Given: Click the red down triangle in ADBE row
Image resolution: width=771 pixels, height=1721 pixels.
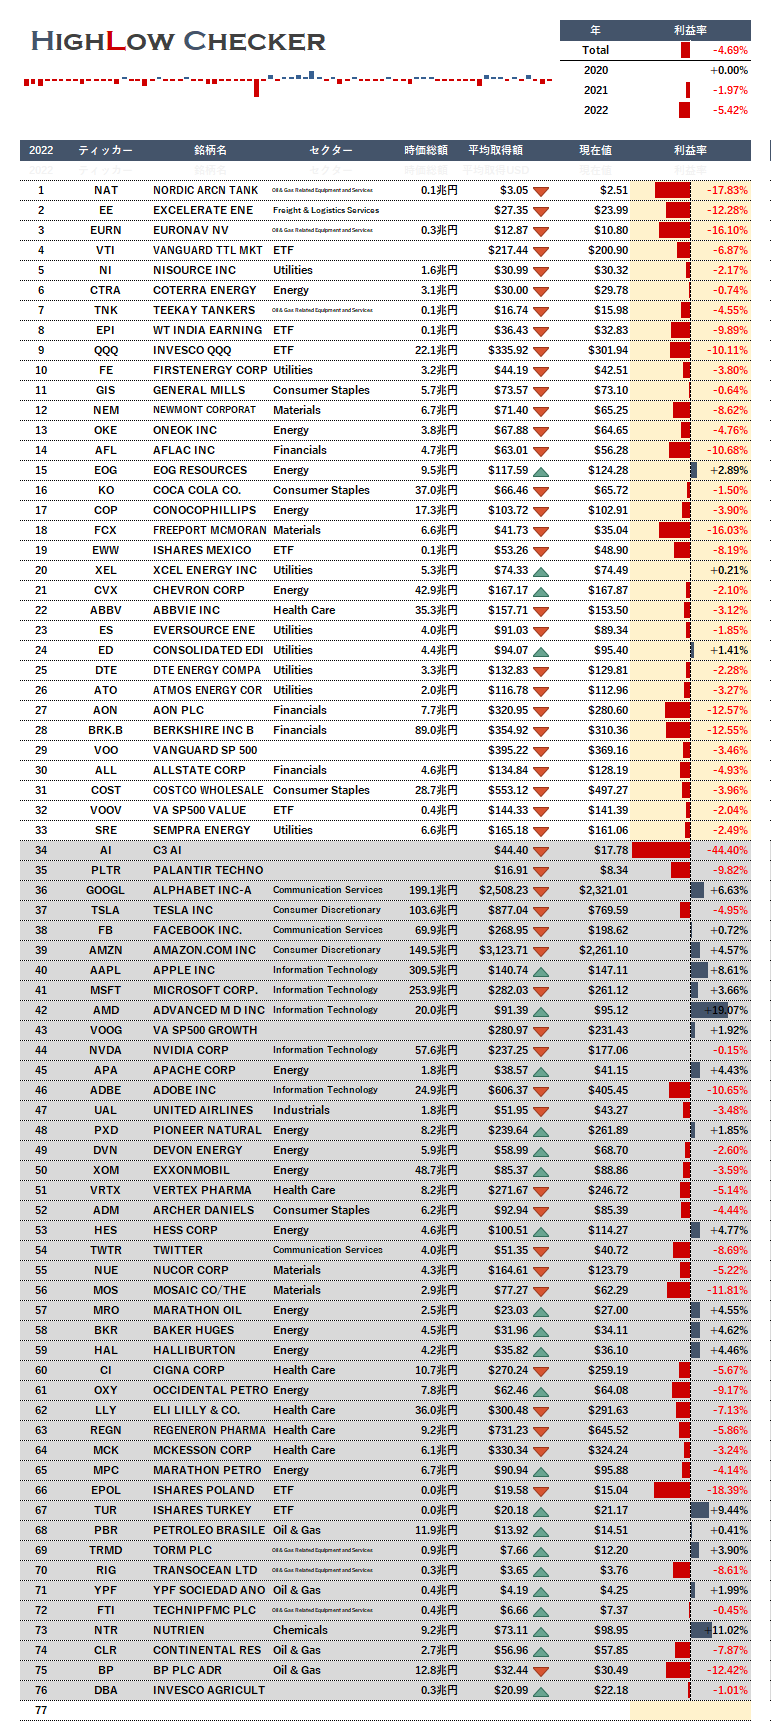Looking at the screenshot, I should 541,1091.
